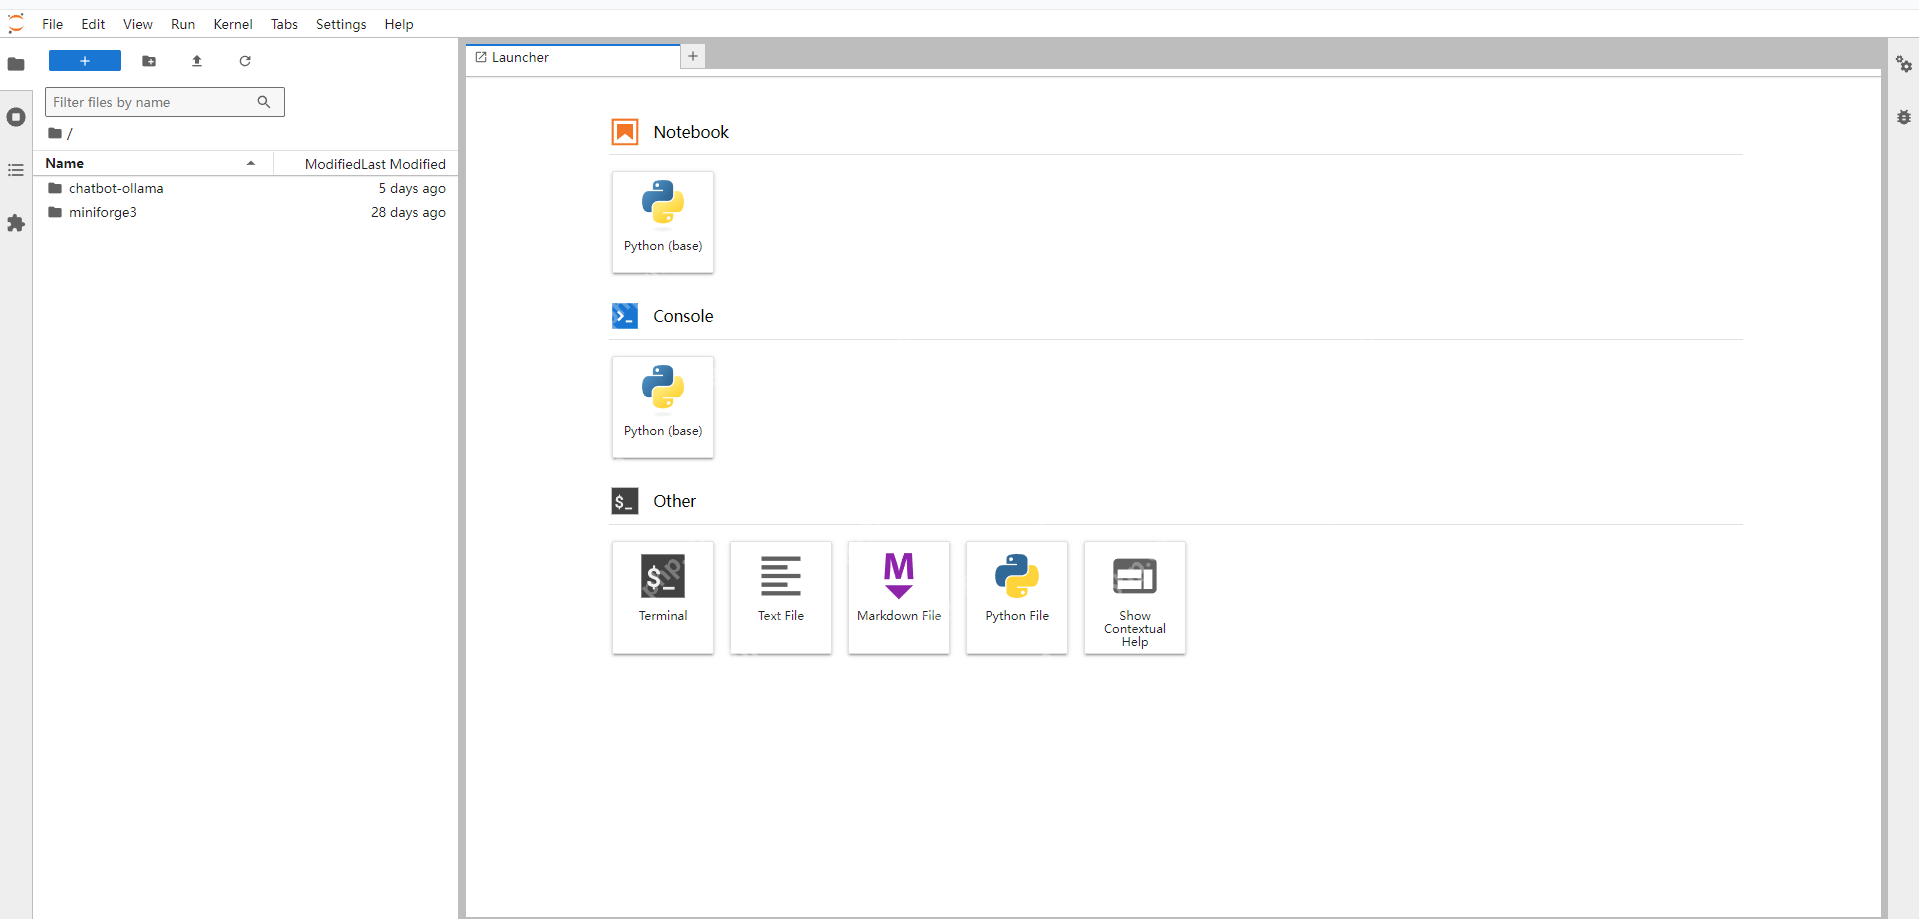The height and width of the screenshot is (919, 1919).
Task: Open the Edit menu
Action: click(93, 24)
